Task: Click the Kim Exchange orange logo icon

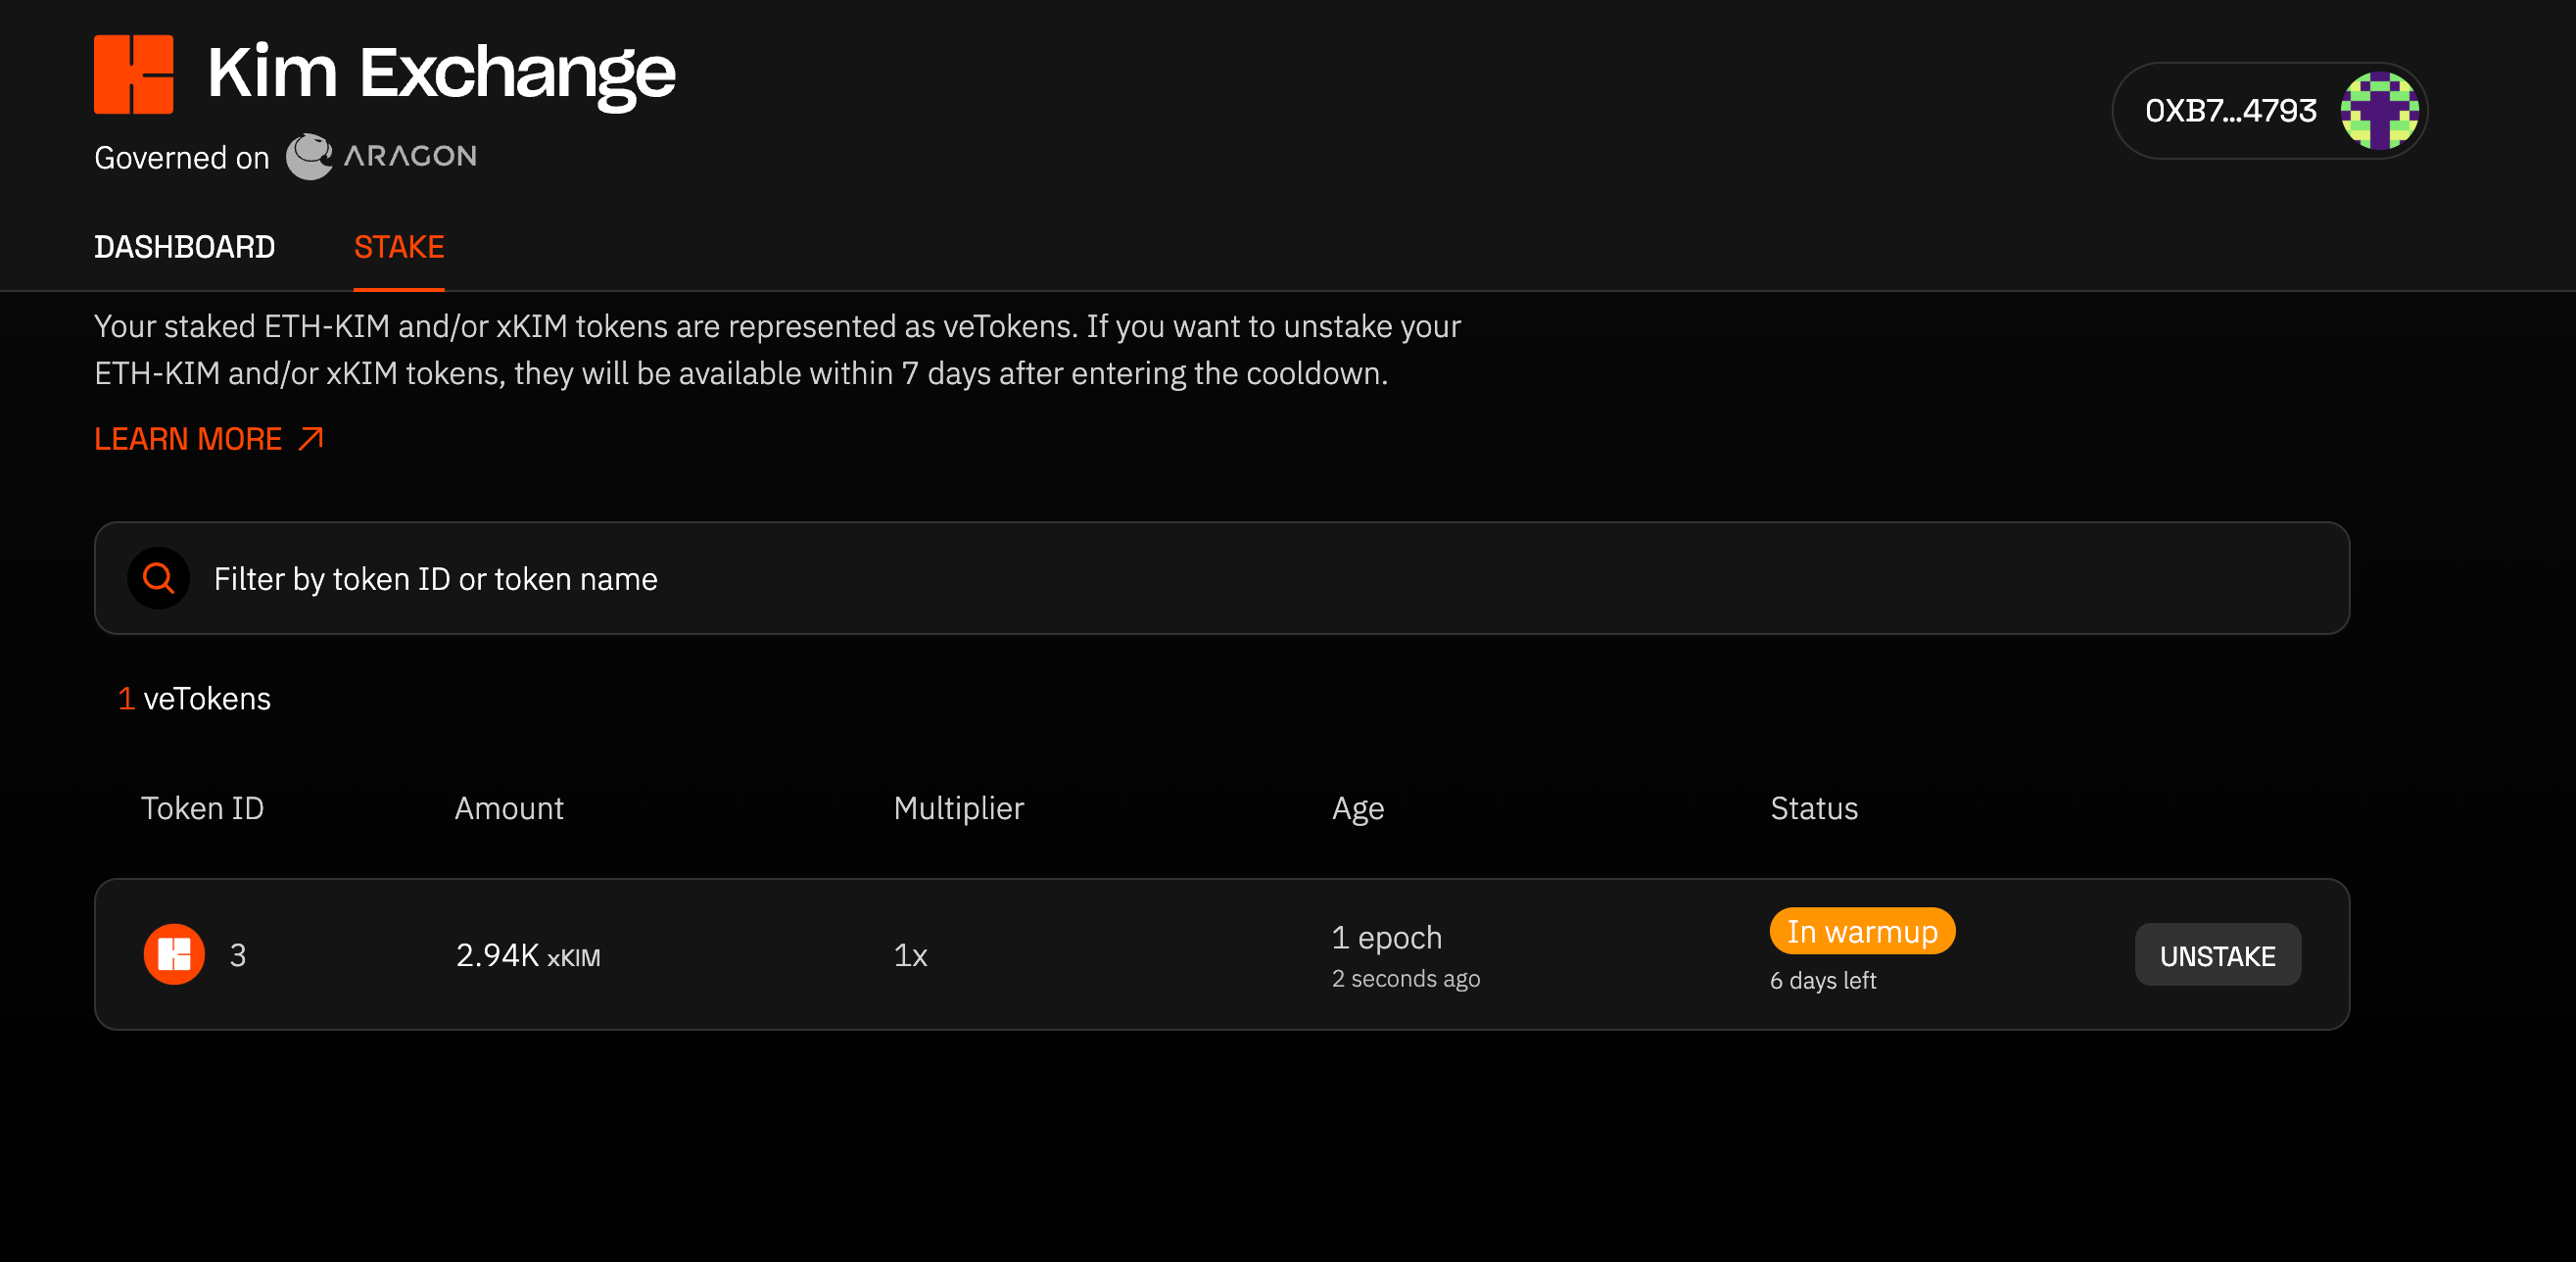Action: 133,74
